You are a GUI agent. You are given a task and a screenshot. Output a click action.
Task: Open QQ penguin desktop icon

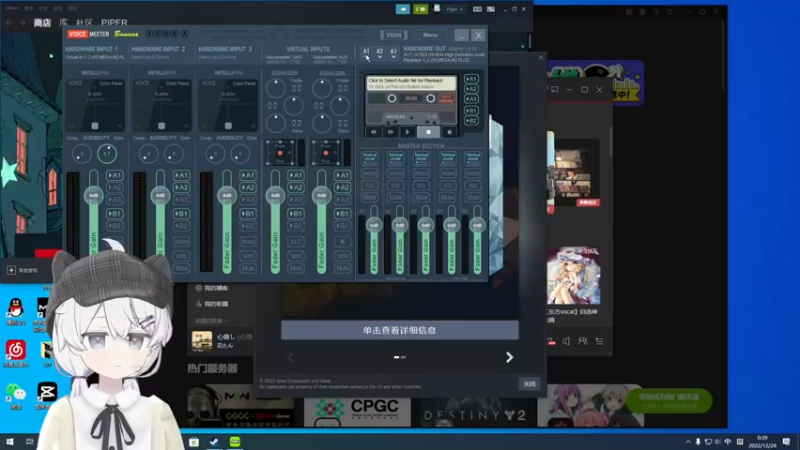(x=16, y=312)
